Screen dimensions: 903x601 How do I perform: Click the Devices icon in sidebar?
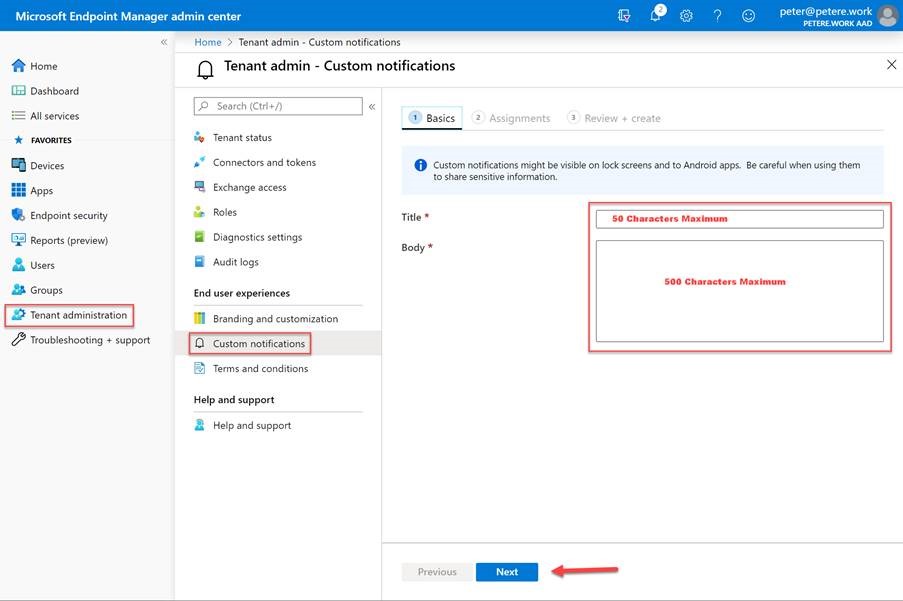[x=18, y=166]
